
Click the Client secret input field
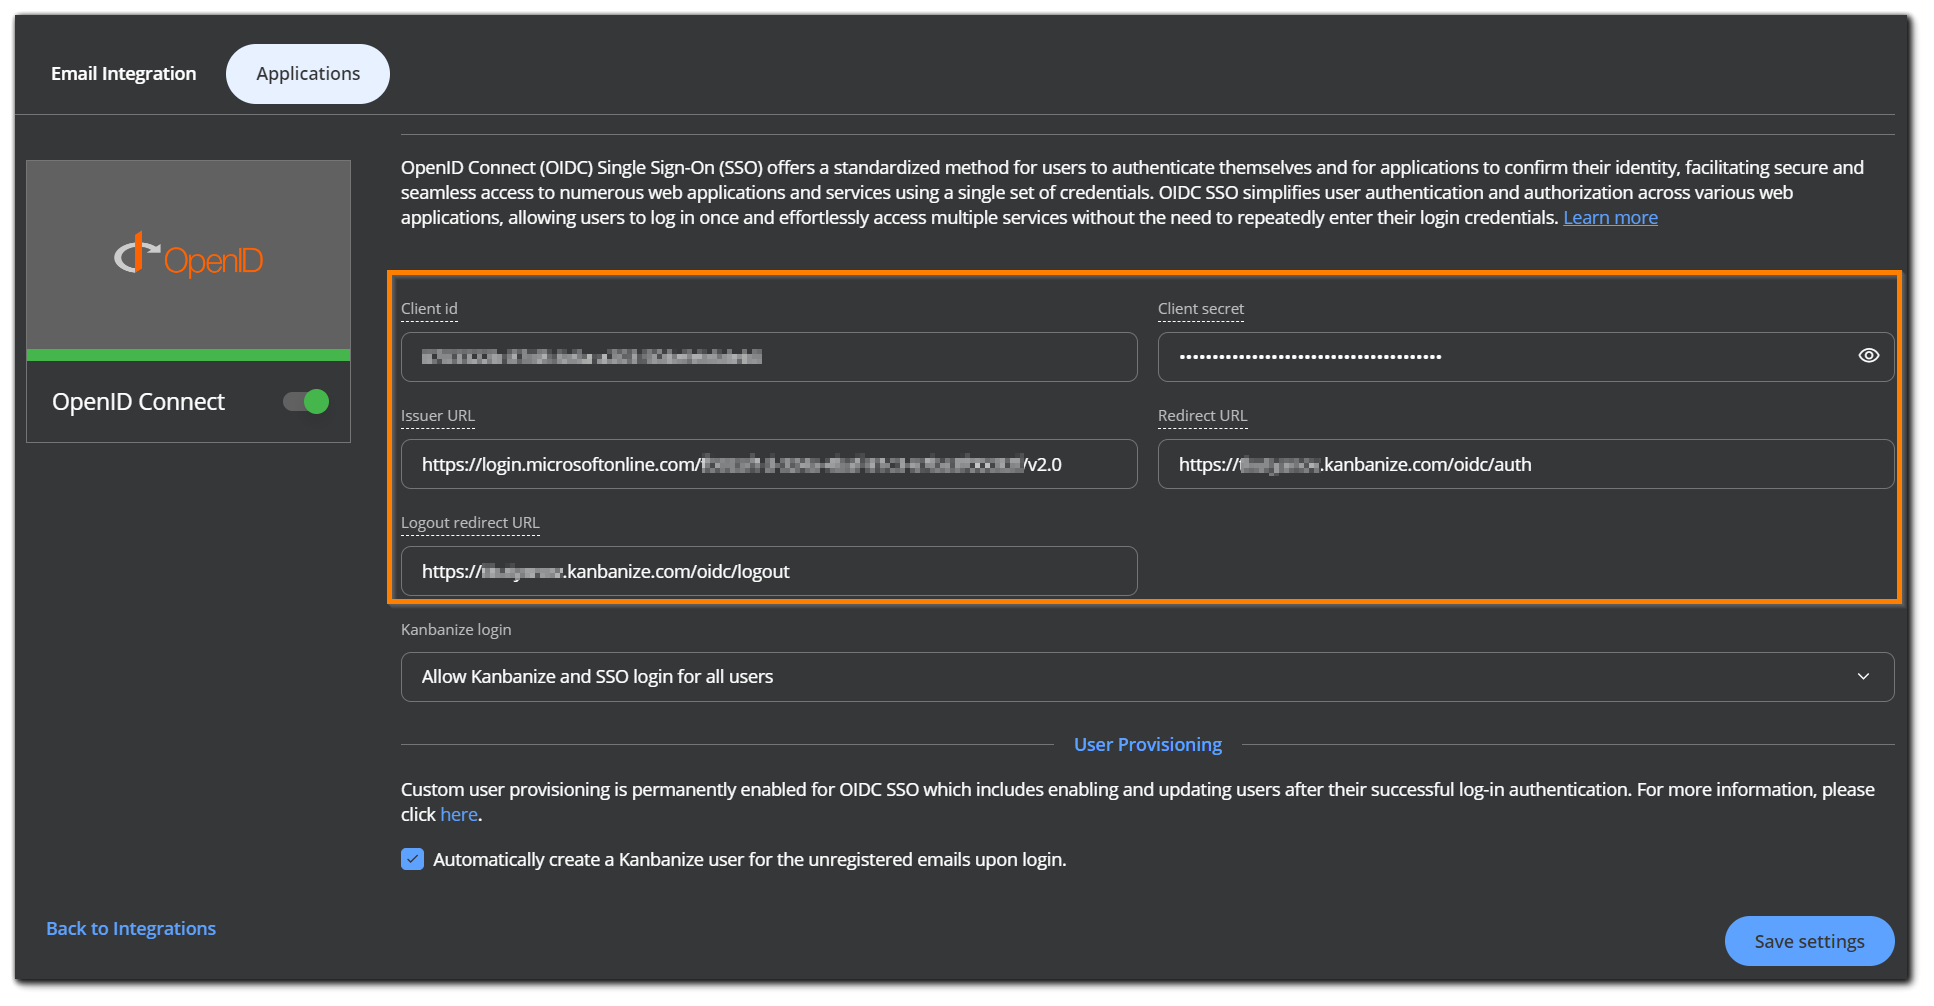[1526, 357]
